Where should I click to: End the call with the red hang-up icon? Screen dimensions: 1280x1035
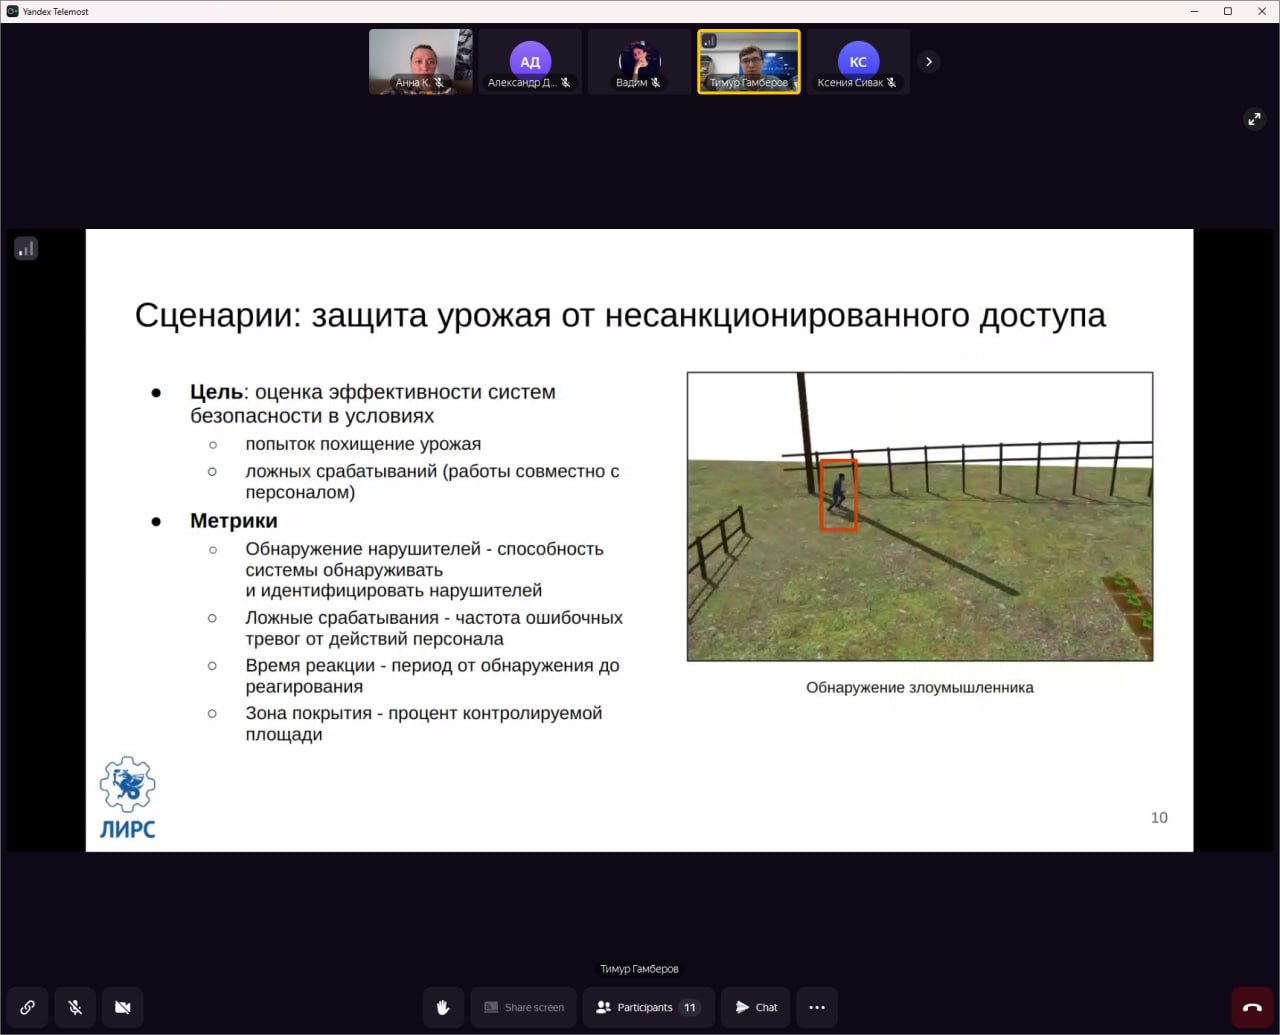pos(1252,1007)
